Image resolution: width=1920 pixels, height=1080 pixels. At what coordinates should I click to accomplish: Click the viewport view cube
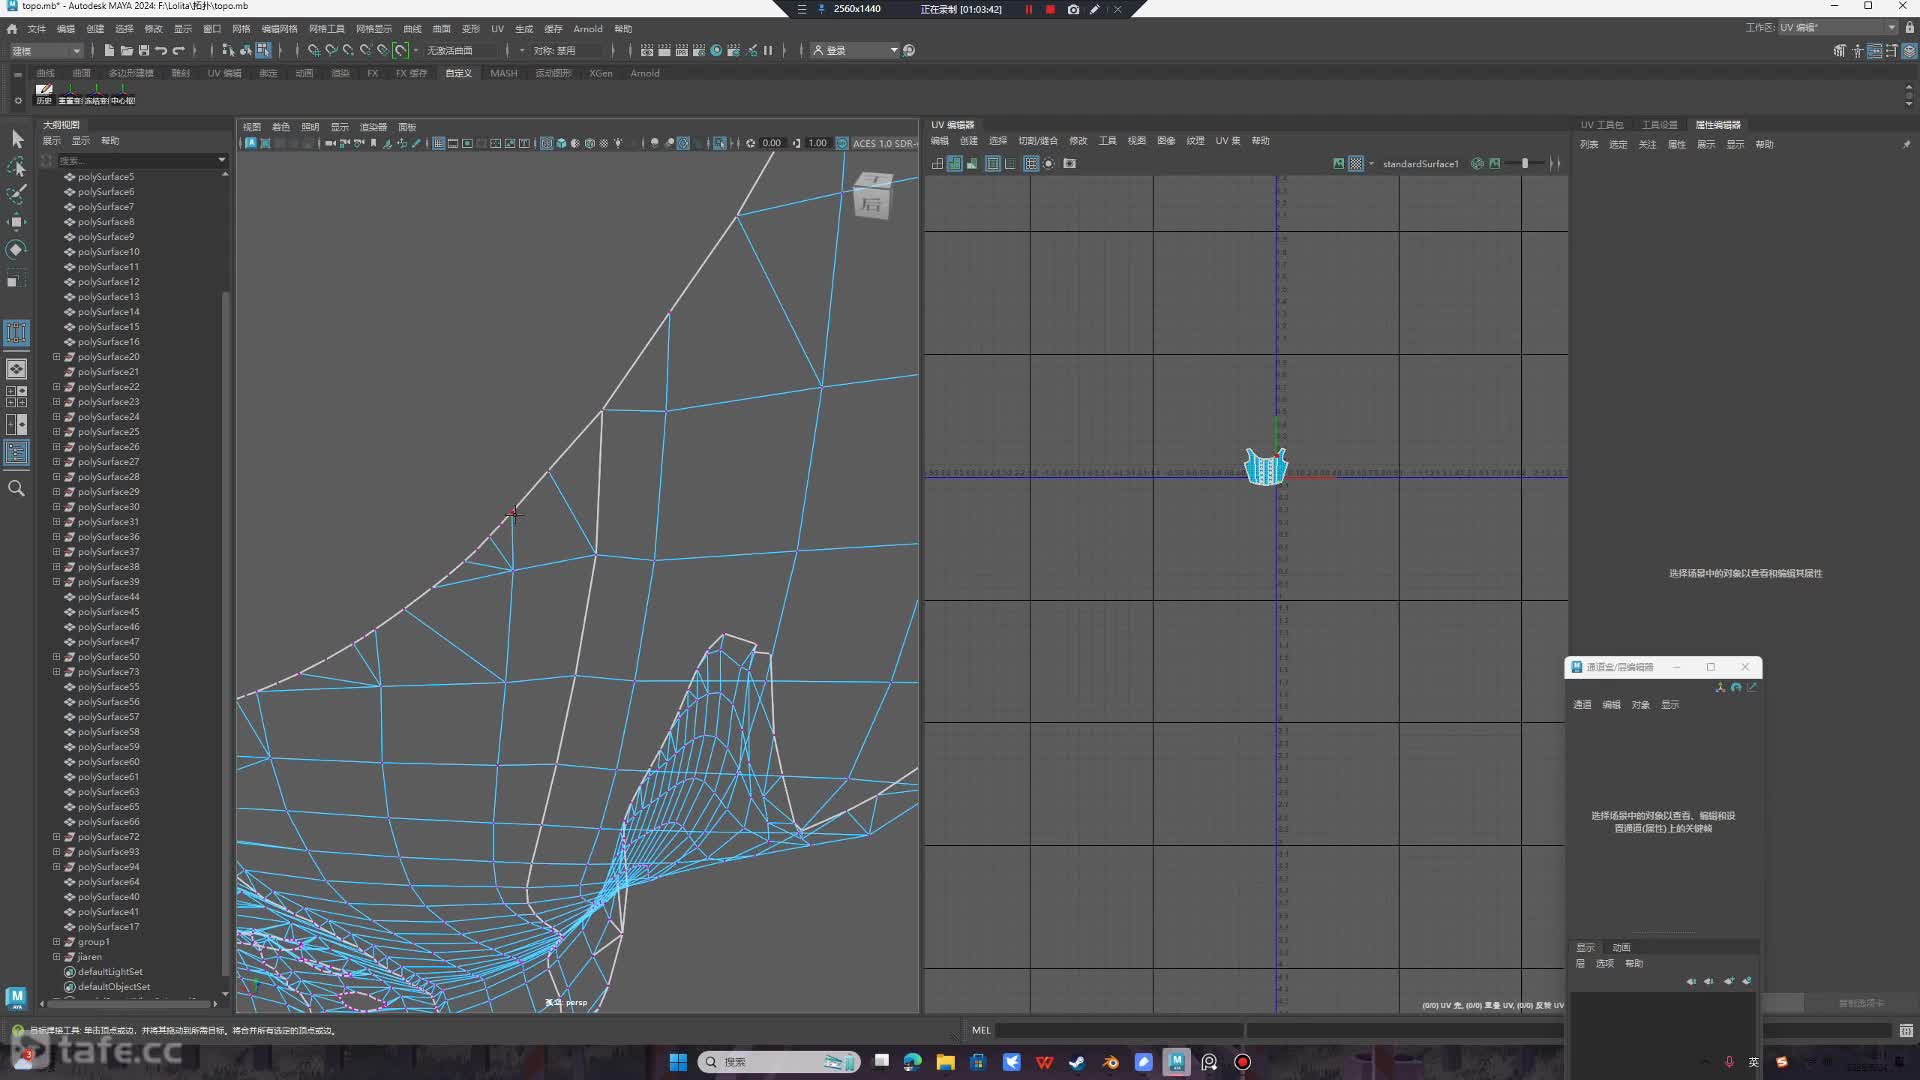(872, 196)
